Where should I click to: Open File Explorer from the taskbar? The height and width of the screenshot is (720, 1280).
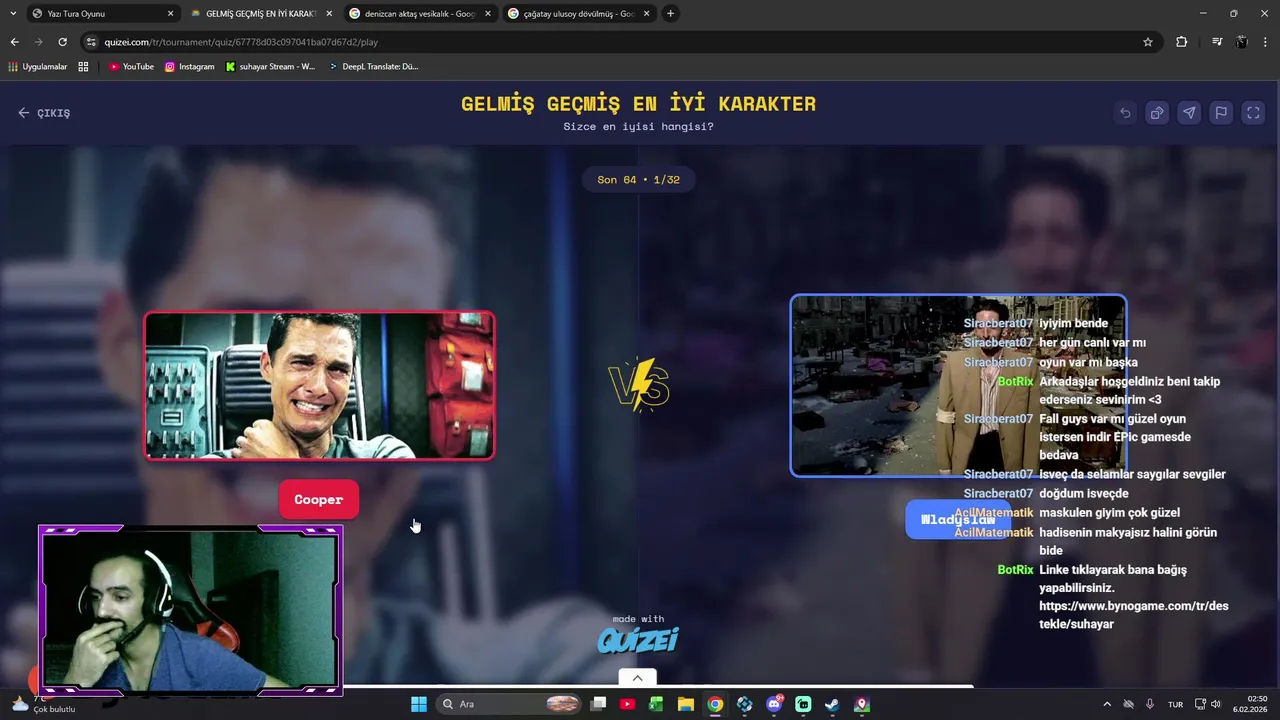coord(686,704)
